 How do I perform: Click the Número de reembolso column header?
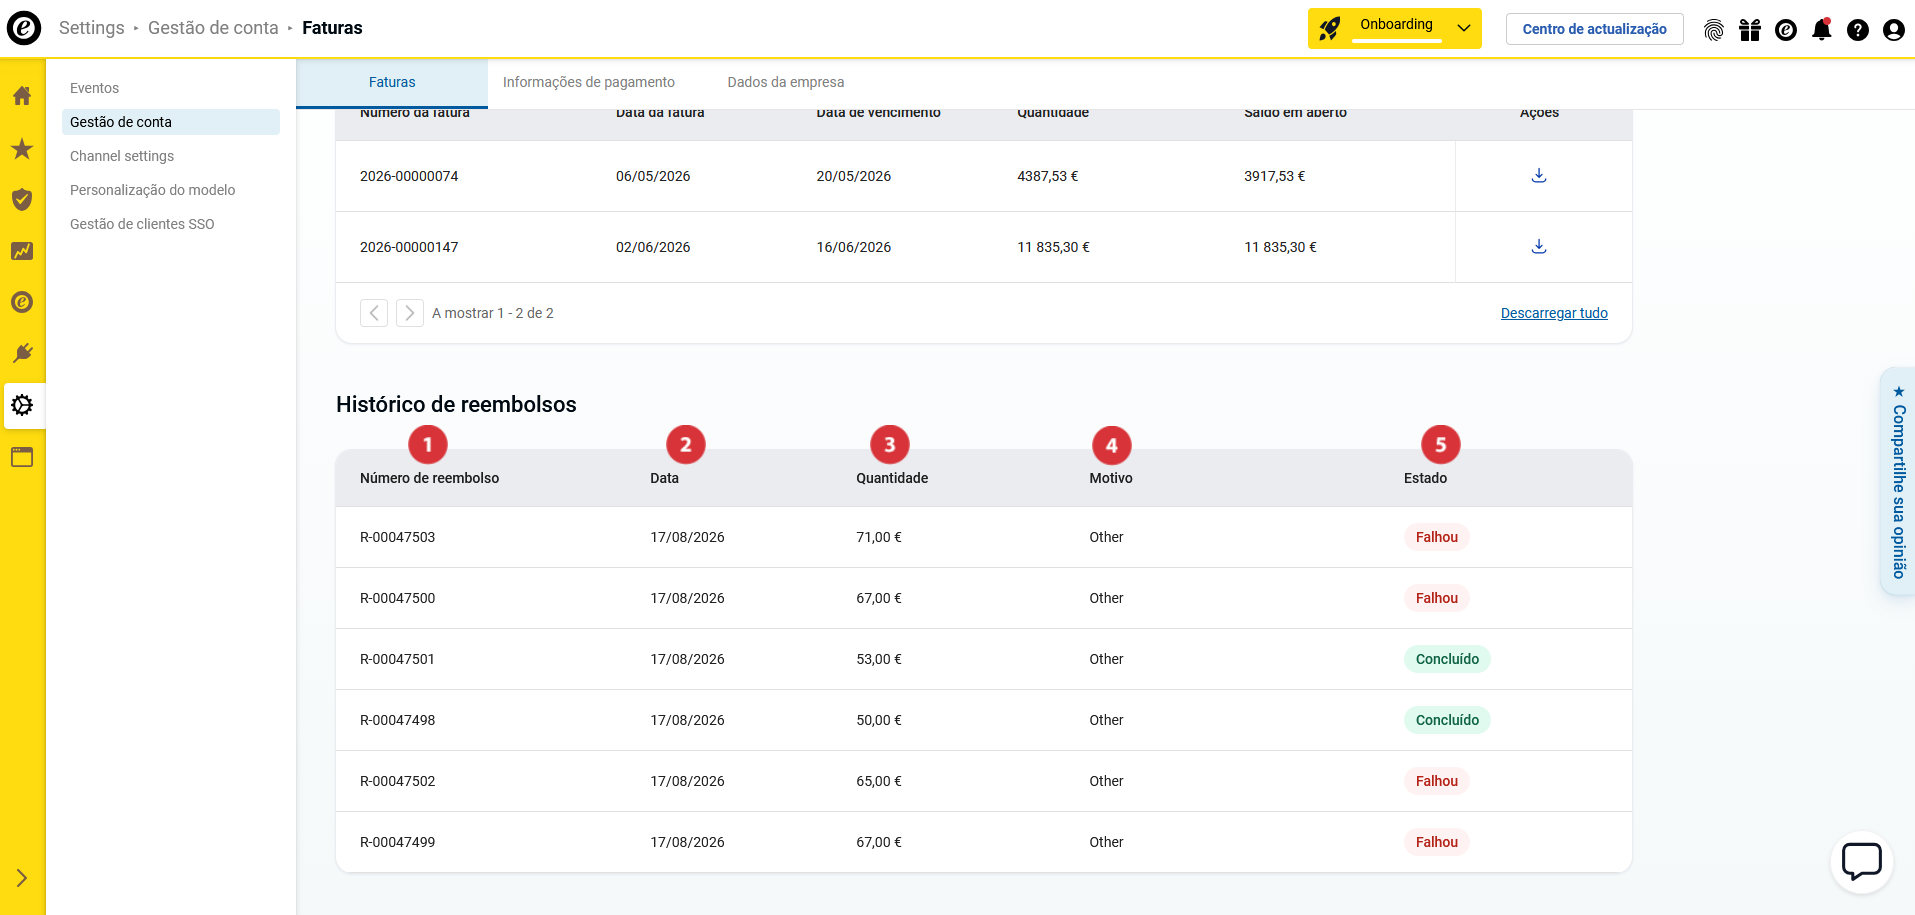(430, 478)
